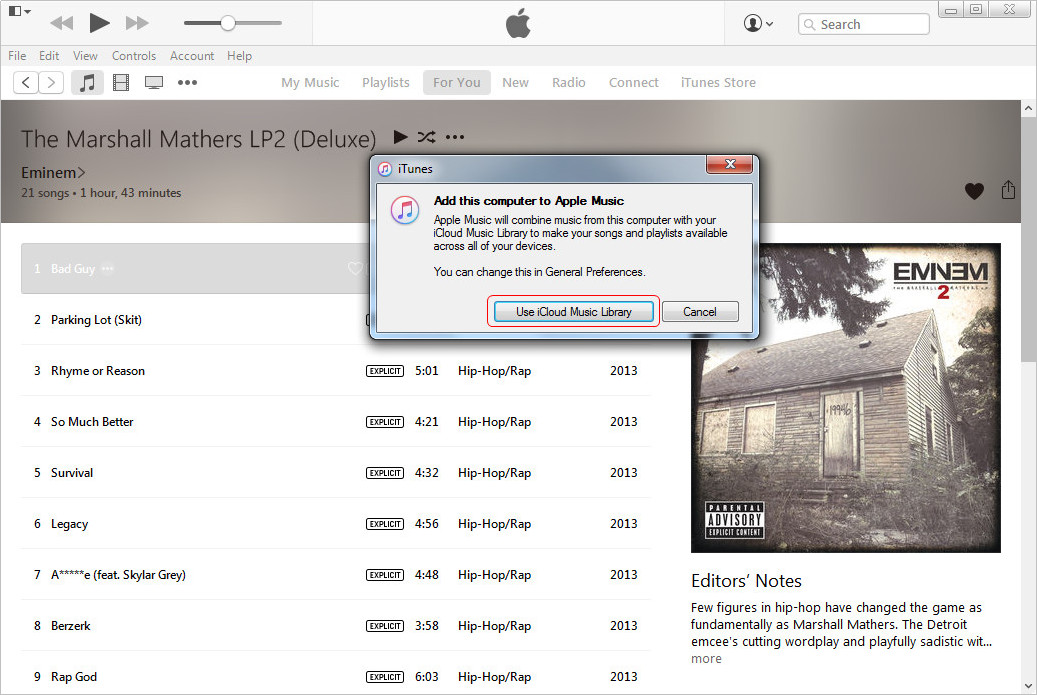Go forward with the navigation arrow
1037x695 pixels.
[51, 83]
